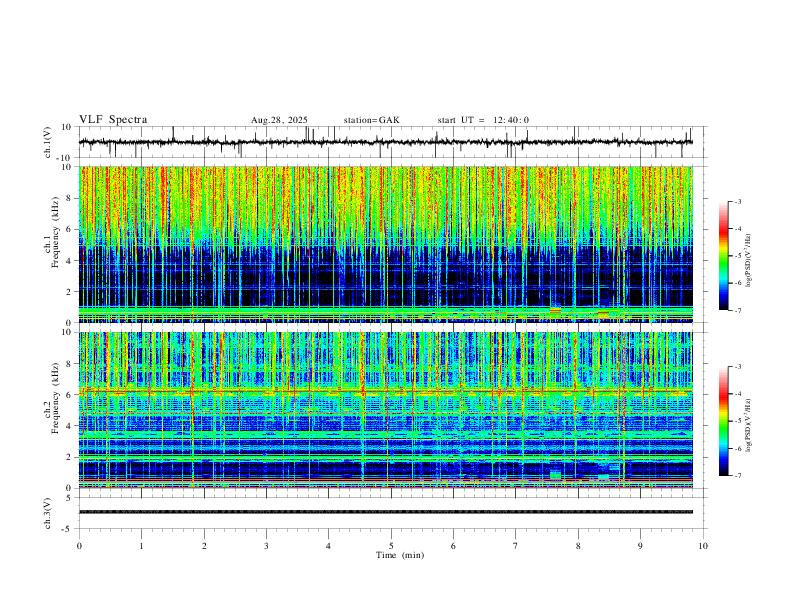Click the ch.1 spectrogram plot area
792x612 pixels.
pos(386,244)
